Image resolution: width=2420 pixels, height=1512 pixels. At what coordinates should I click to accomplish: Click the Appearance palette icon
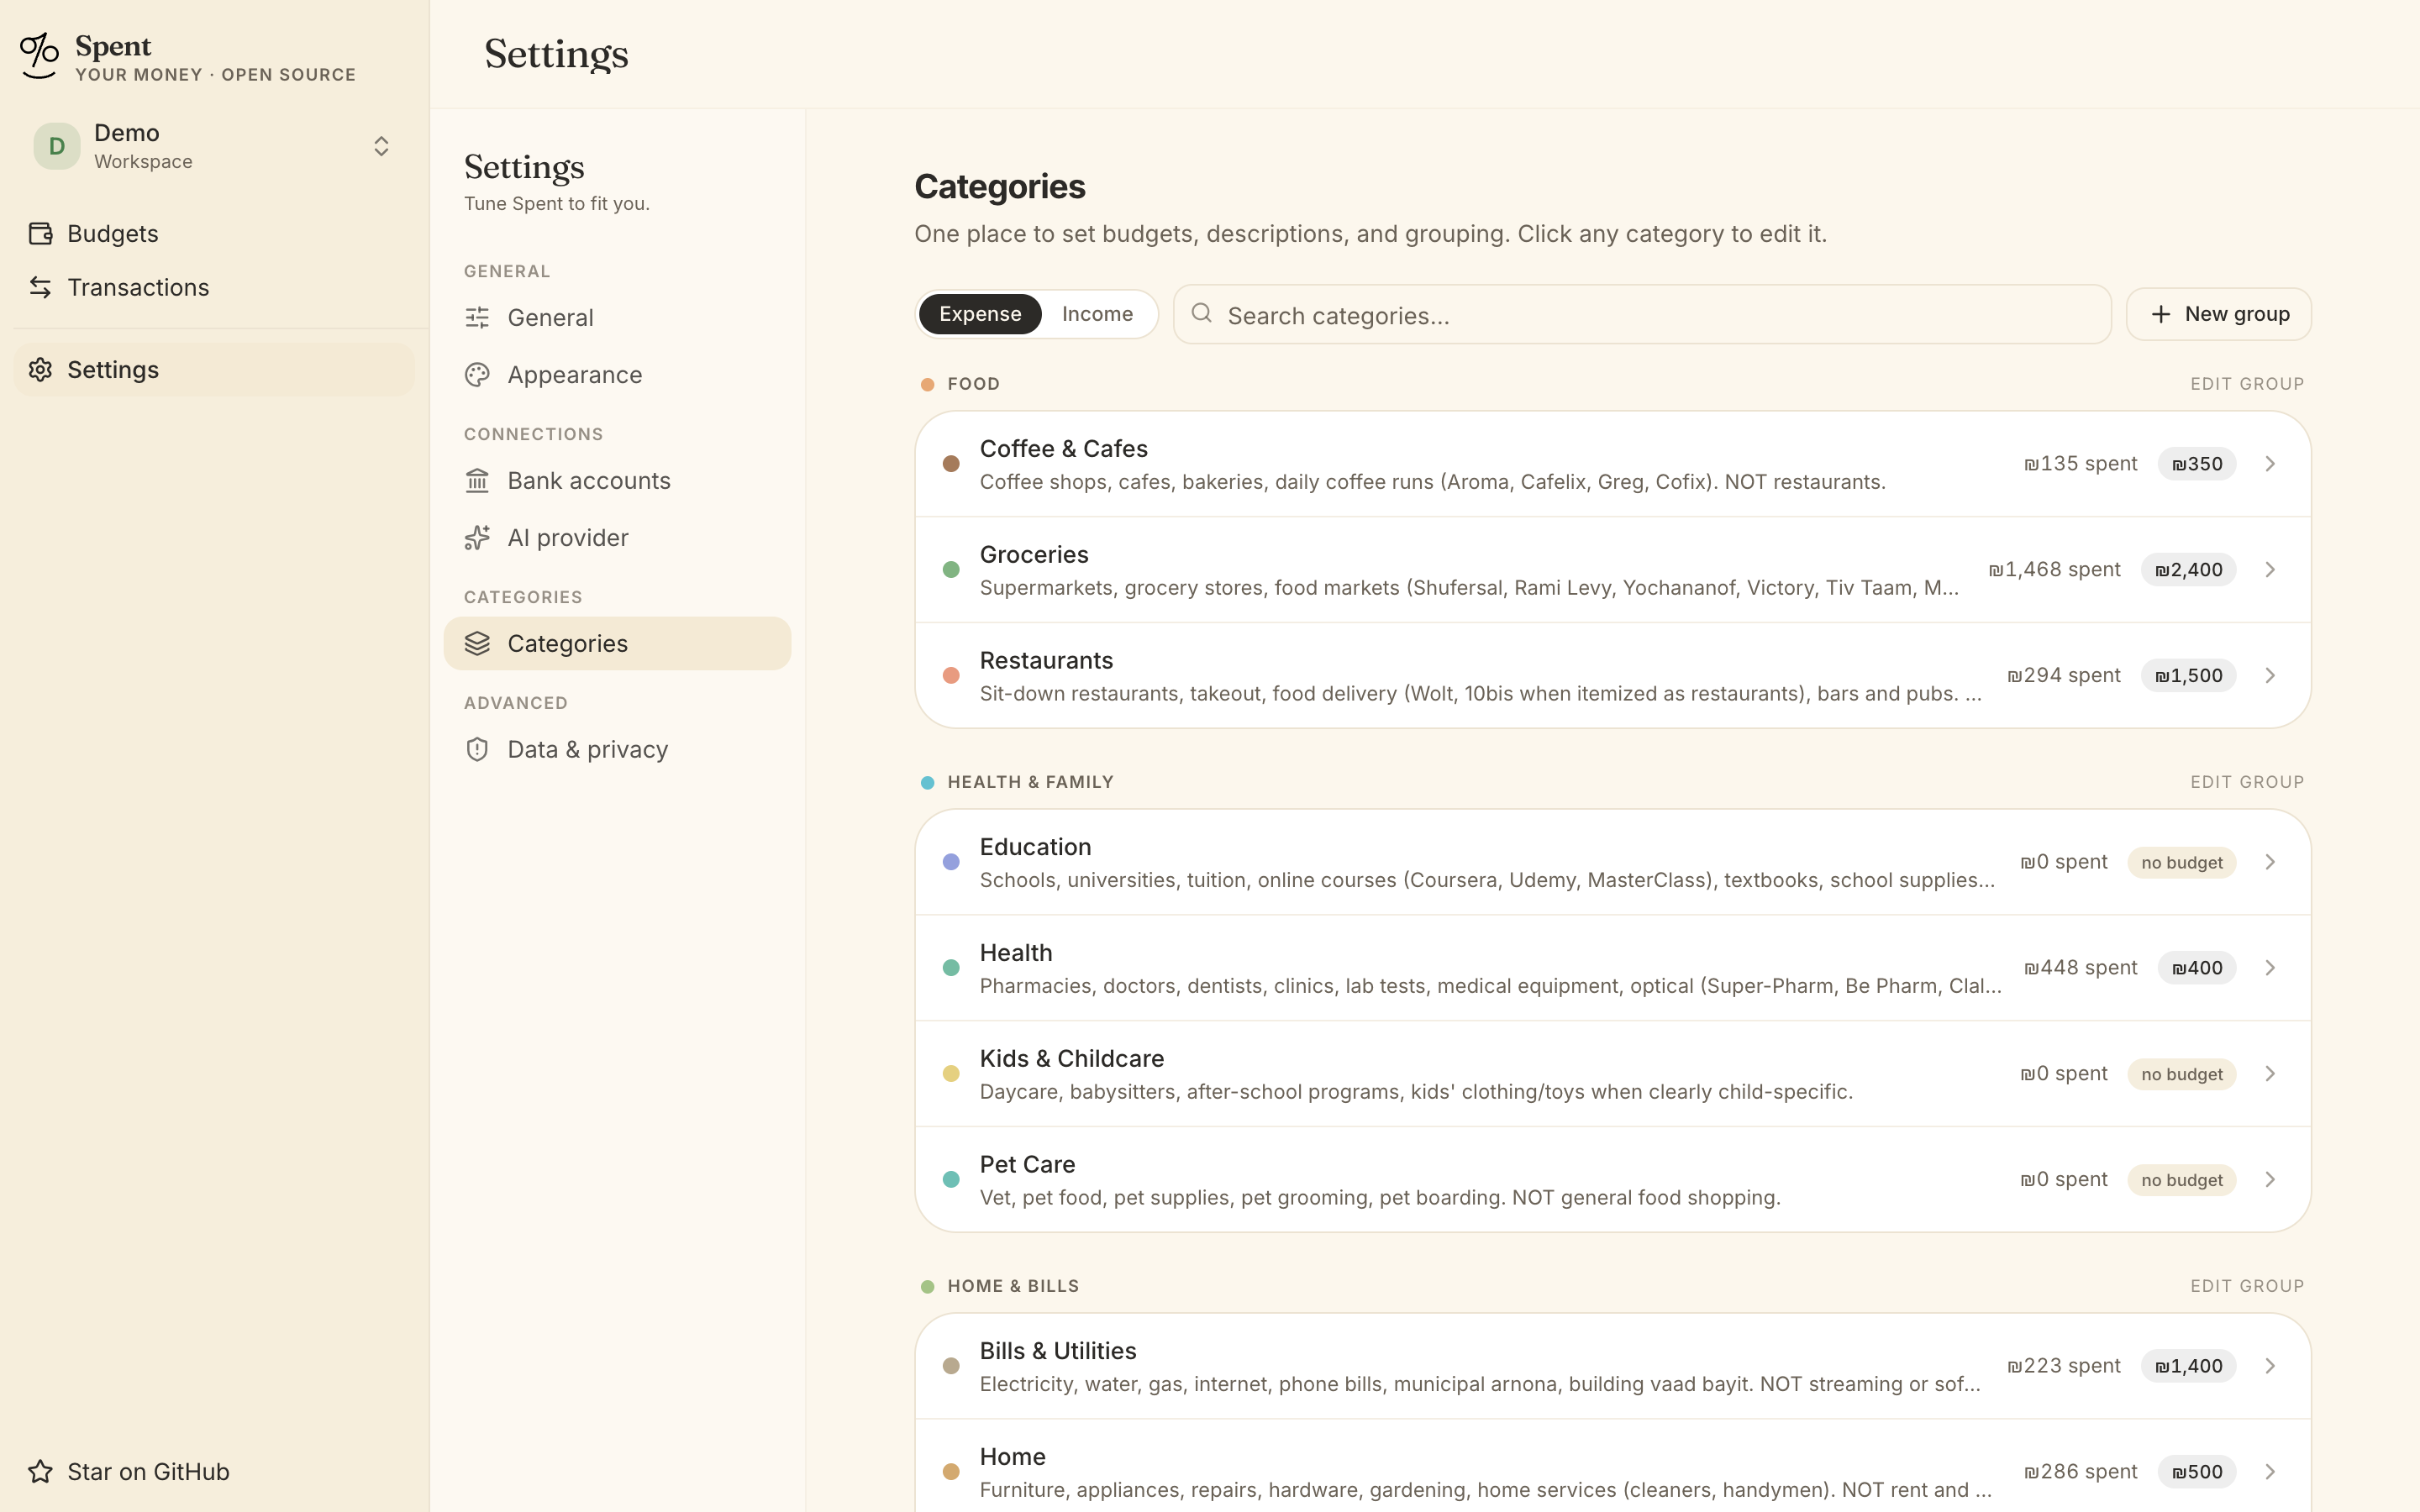(x=477, y=374)
